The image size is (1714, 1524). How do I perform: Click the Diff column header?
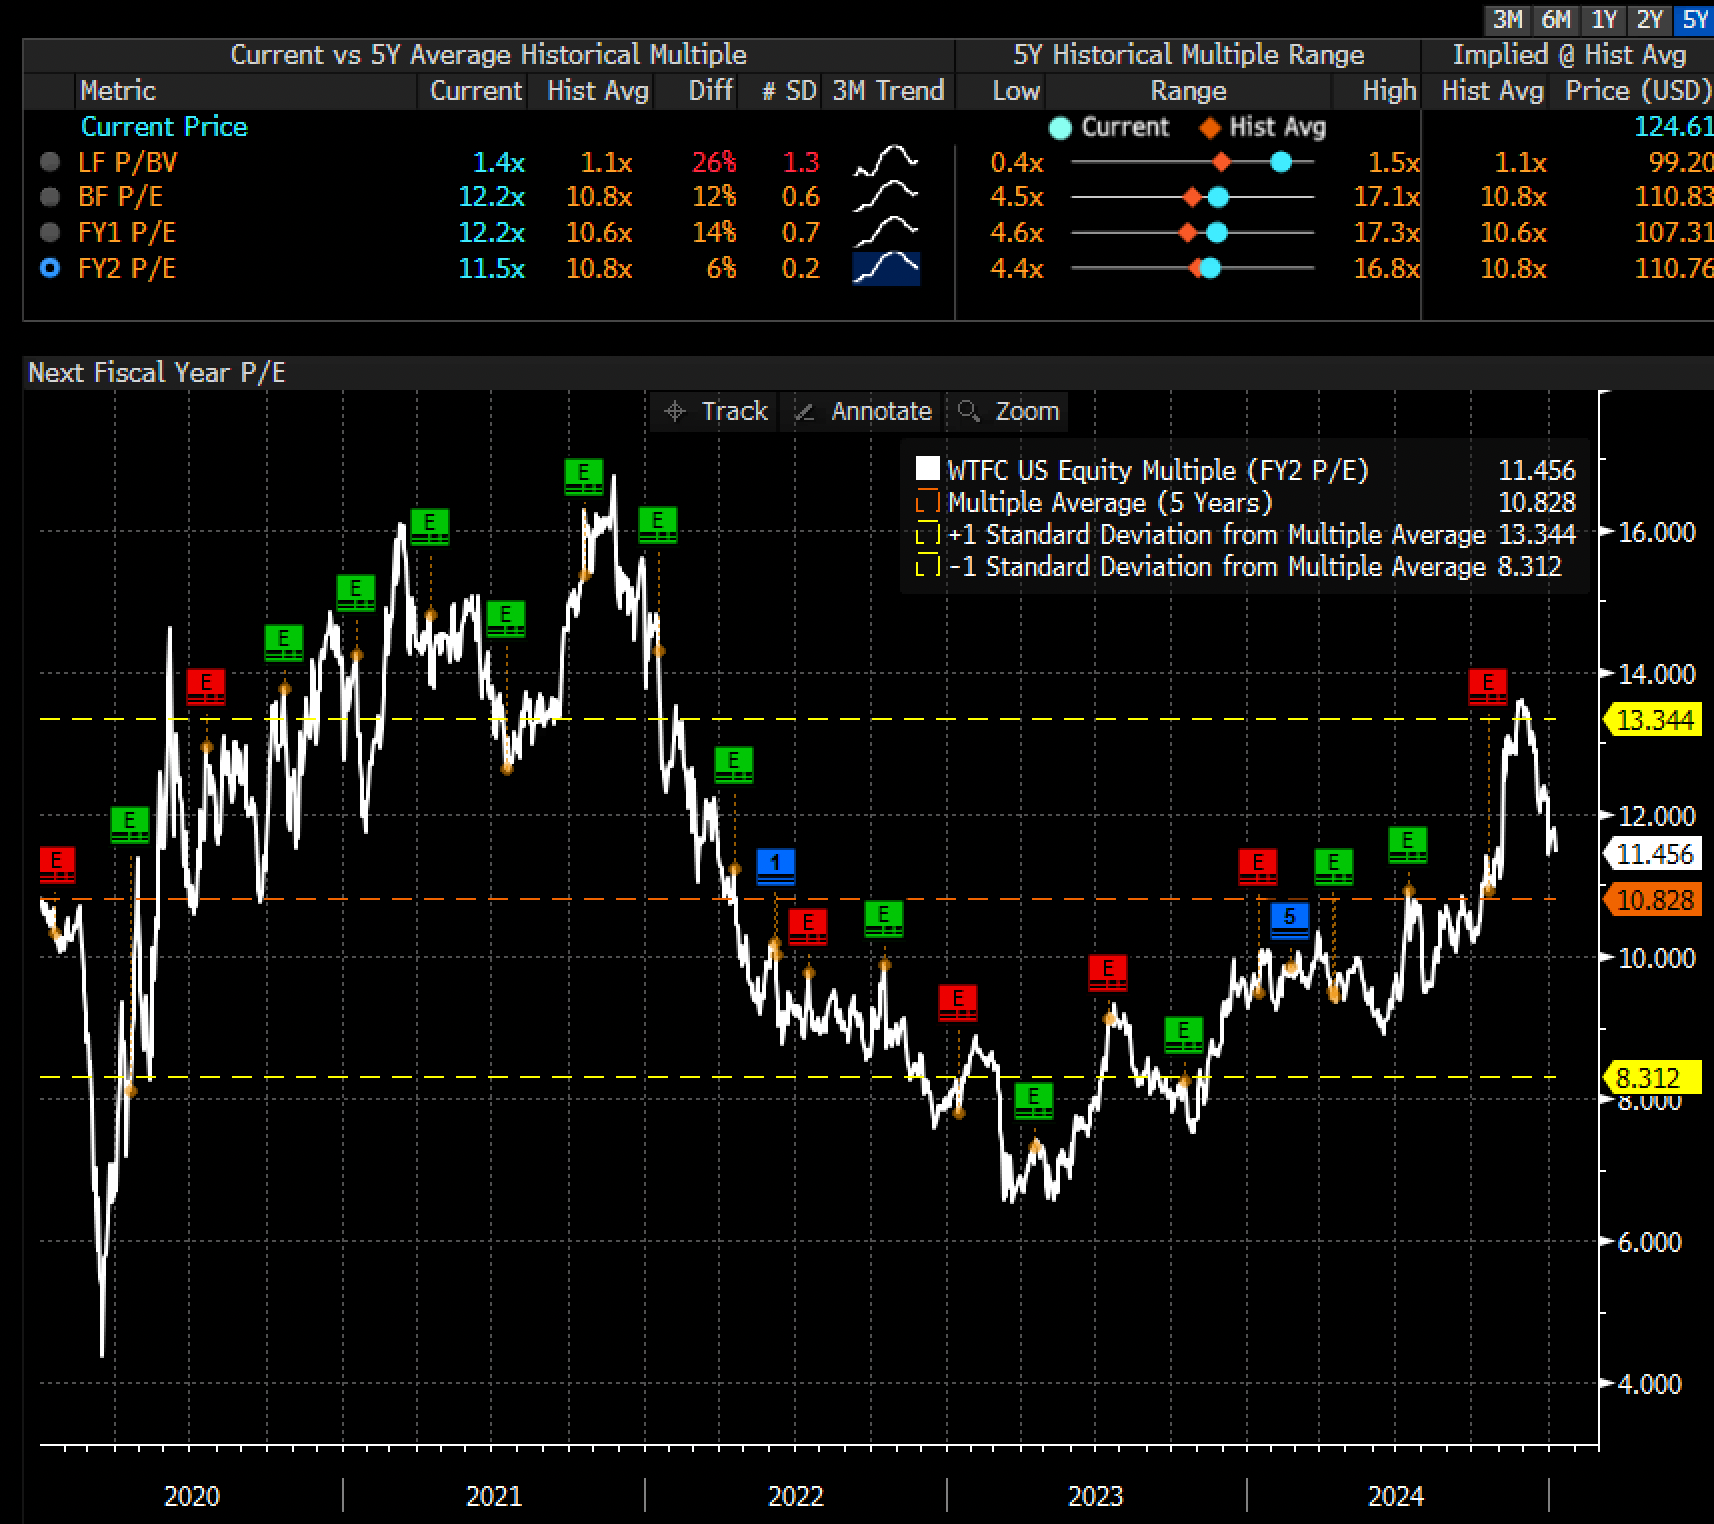pos(711,91)
